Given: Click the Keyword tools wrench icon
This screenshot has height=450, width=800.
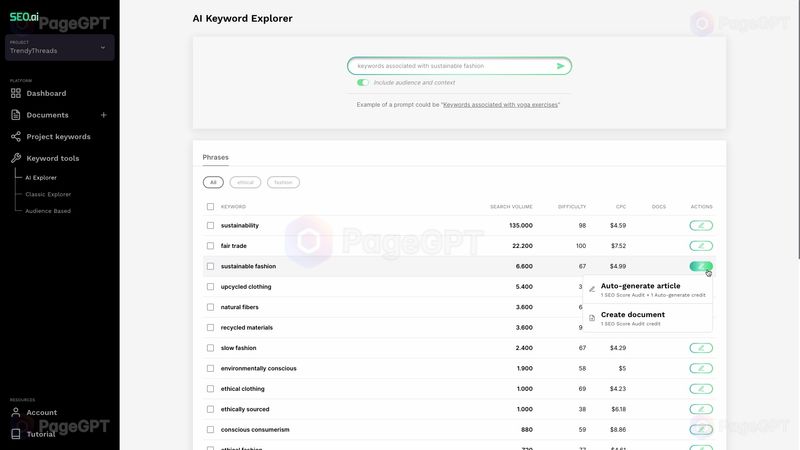Looking at the screenshot, I should (16, 158).
